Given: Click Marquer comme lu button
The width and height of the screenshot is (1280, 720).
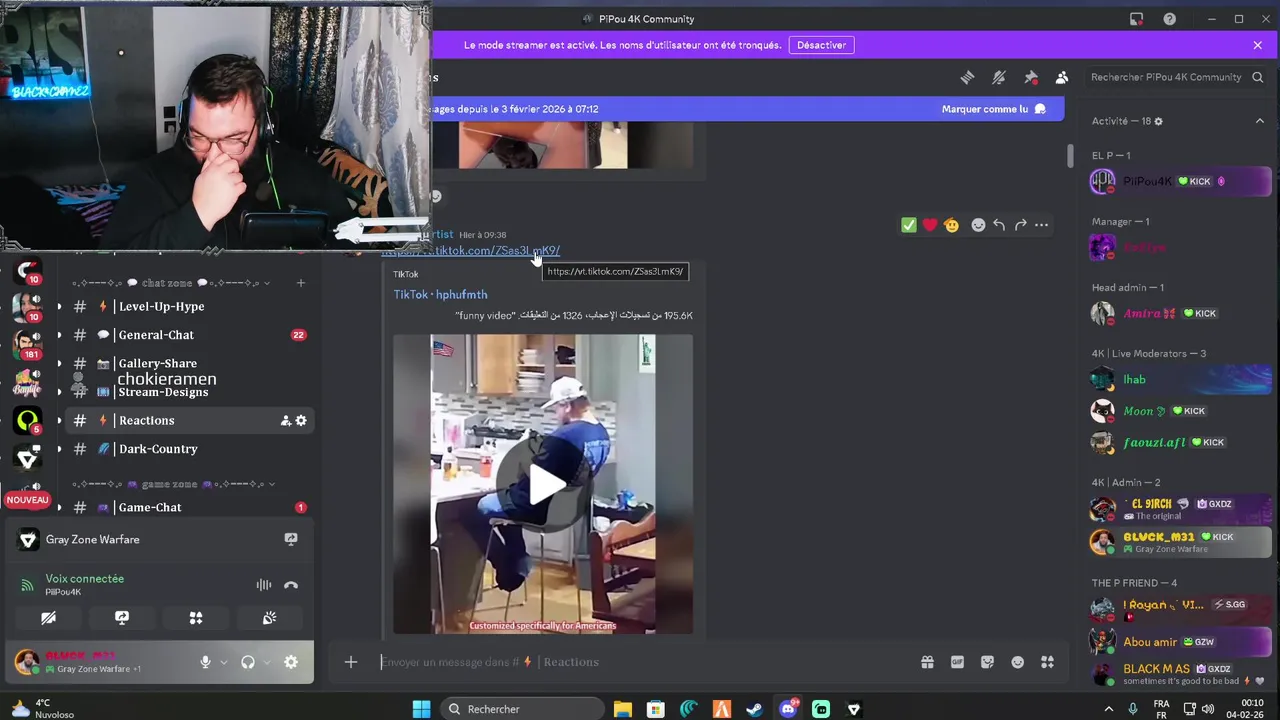Looking at the screenshot, I should [x=993, y=109].
